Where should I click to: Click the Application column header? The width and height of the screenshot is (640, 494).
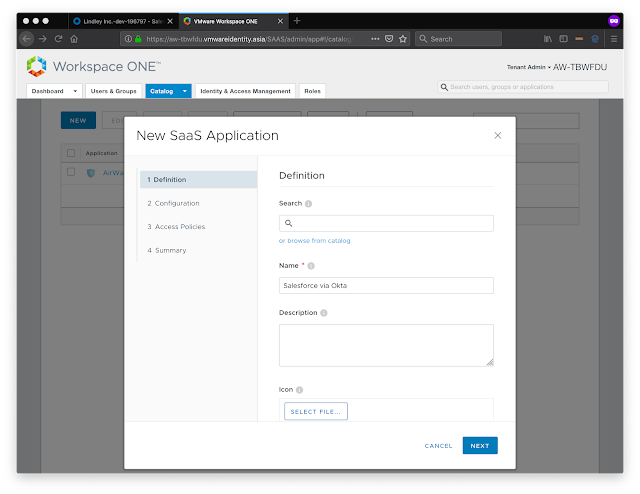101,153
